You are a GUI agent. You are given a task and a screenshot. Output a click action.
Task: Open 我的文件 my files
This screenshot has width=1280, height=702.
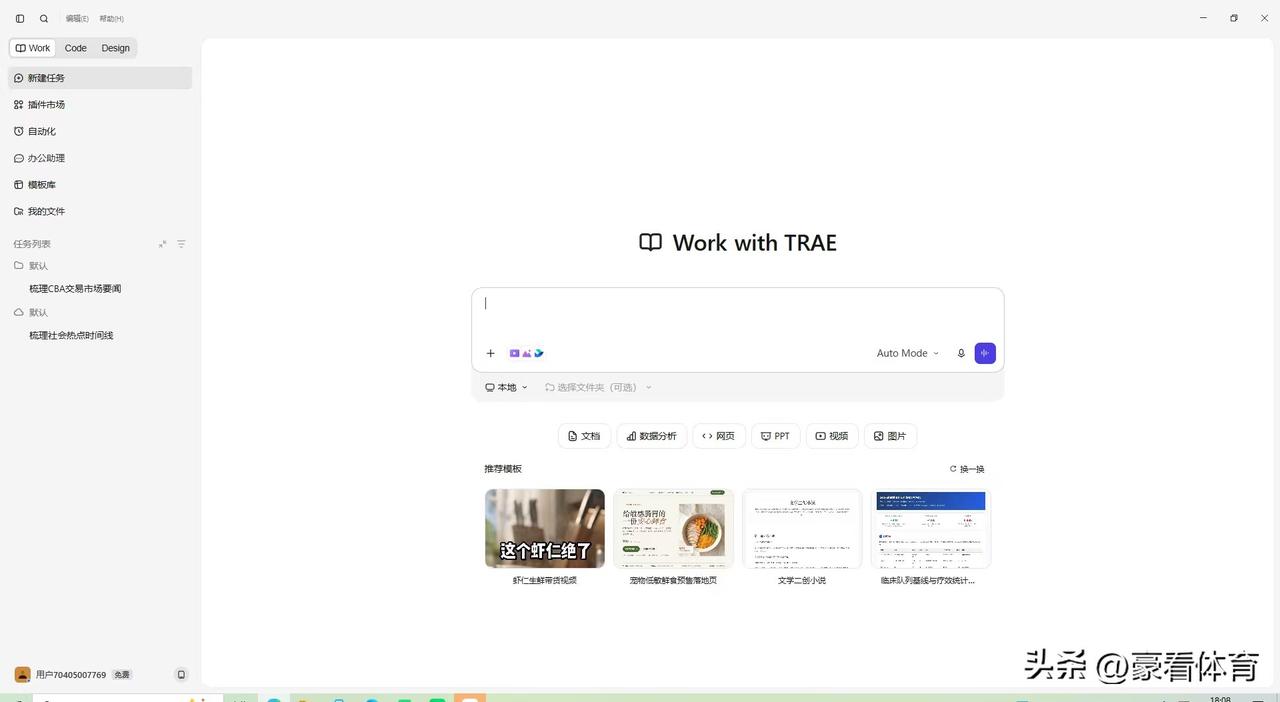pos(100,212)
